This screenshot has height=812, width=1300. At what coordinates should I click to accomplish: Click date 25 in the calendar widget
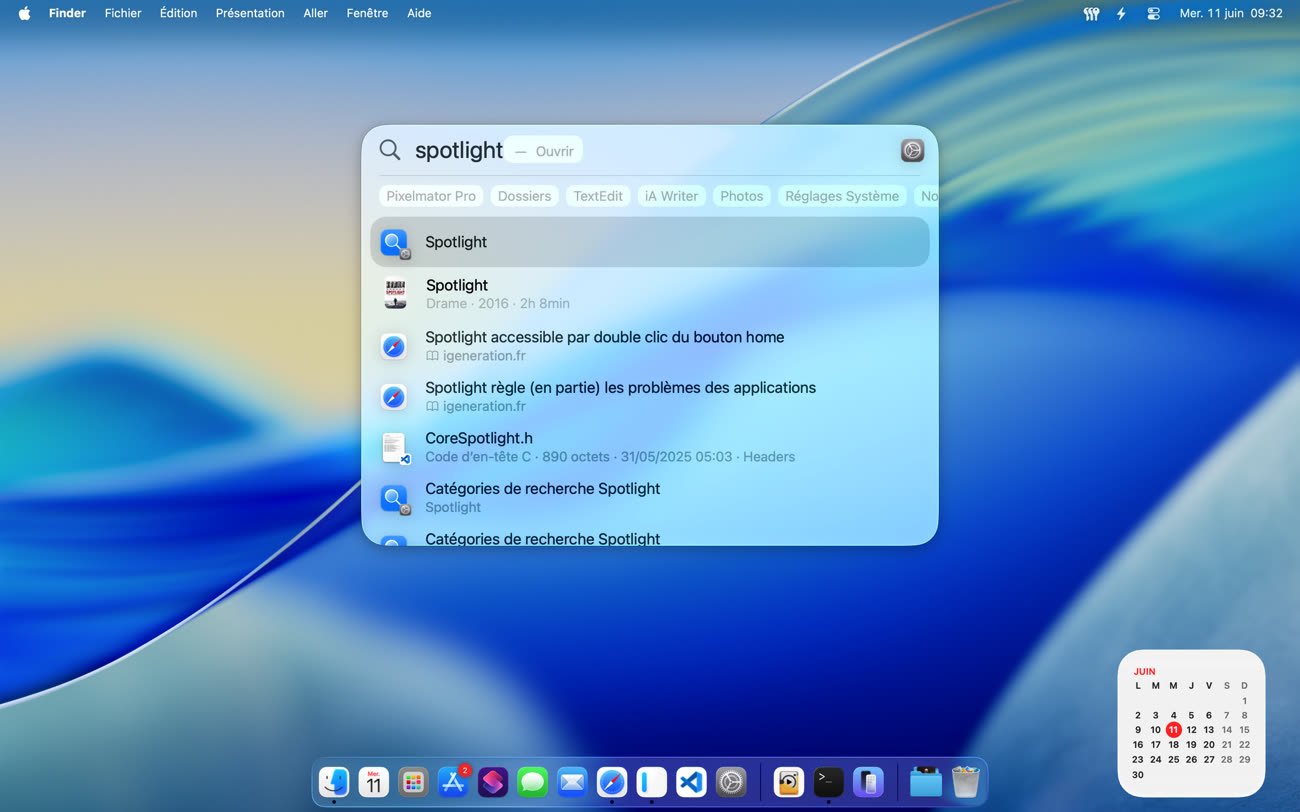pyautogui.click(x=1173, y=760)
